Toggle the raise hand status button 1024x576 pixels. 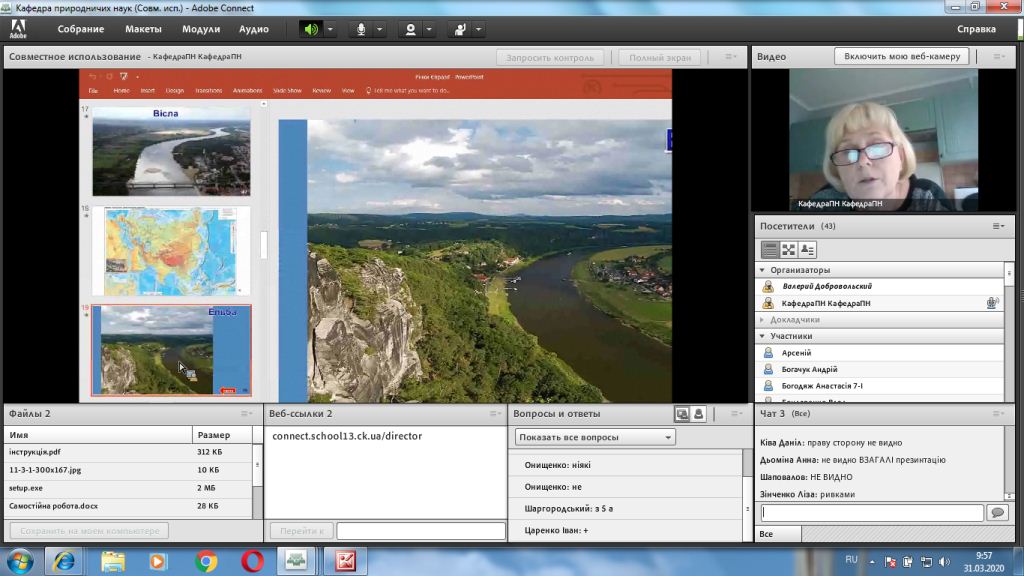460,29
